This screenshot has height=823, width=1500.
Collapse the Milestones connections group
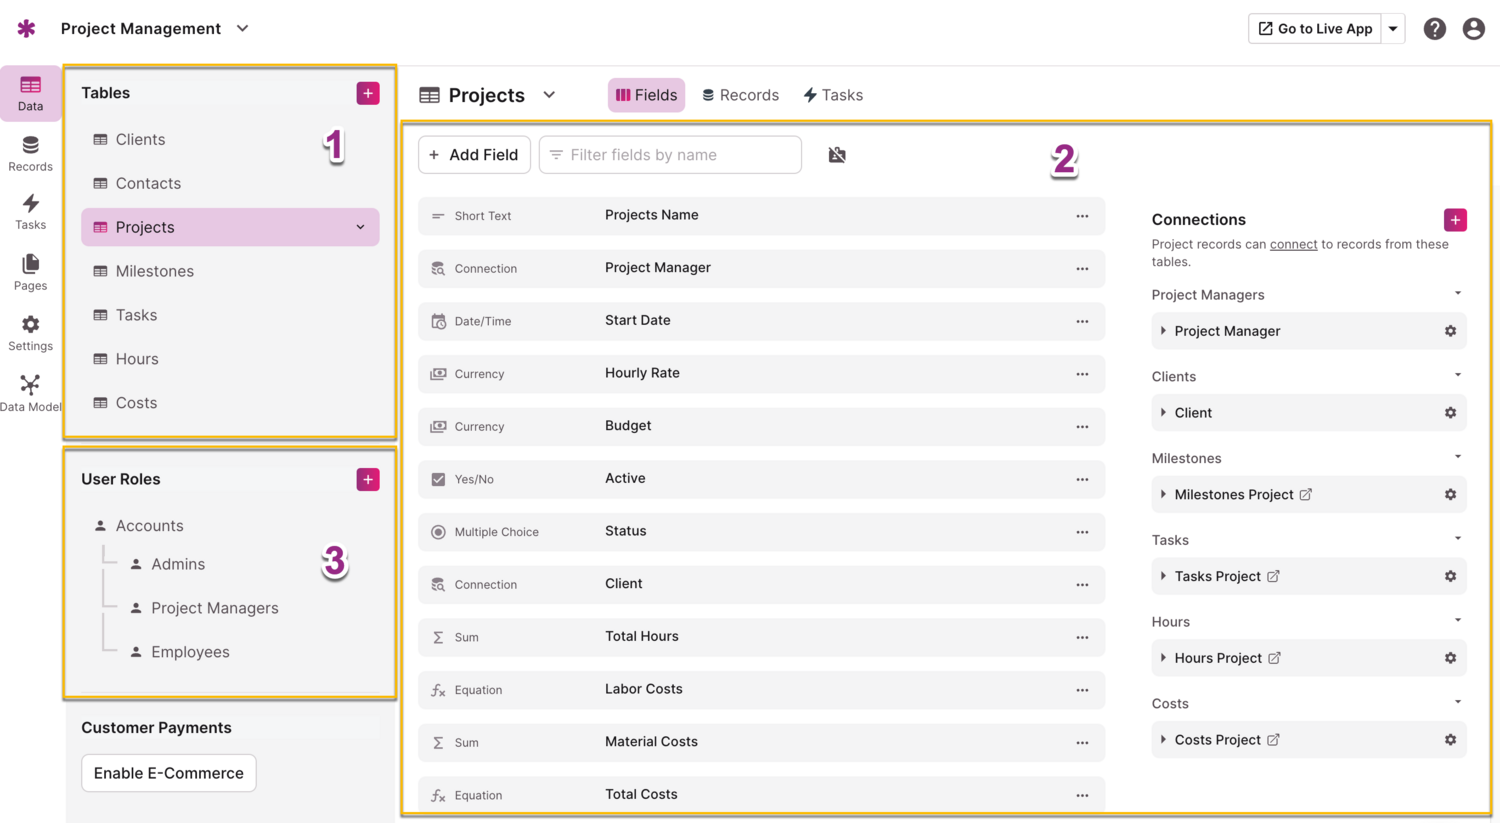[1457, 457]
